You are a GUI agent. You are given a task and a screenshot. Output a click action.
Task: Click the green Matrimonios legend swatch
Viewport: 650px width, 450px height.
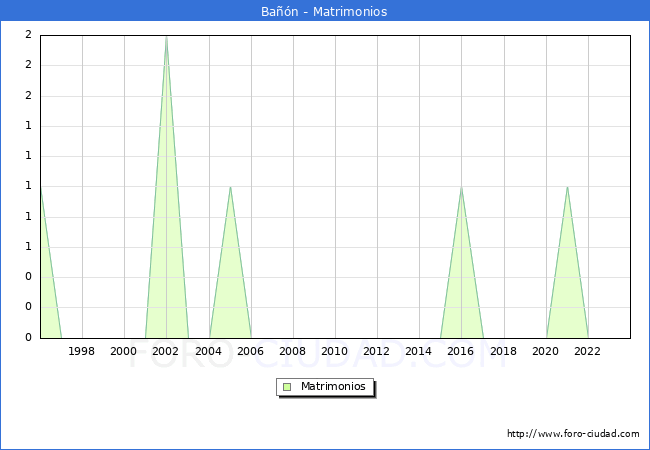[287, 387]
